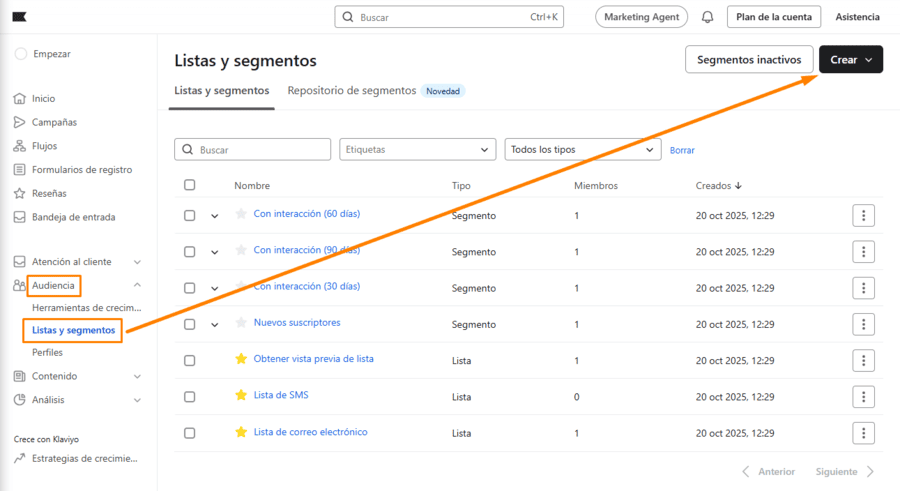Click the Borrar filters link
The width and height of the screenshot is (900, 491).
coord(682,150)
